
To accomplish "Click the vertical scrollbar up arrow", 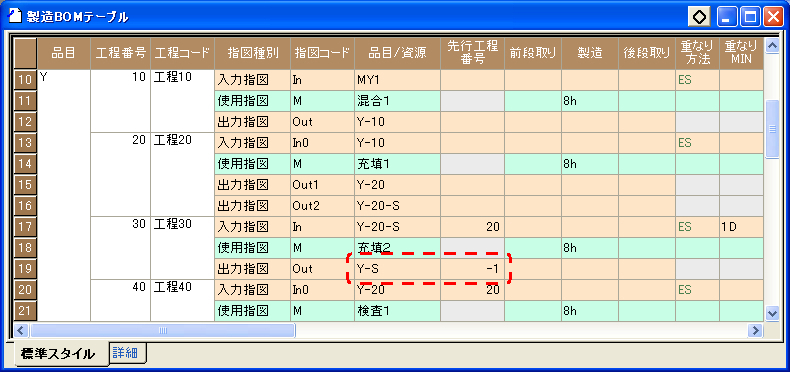I will click(x=772, y=46).
